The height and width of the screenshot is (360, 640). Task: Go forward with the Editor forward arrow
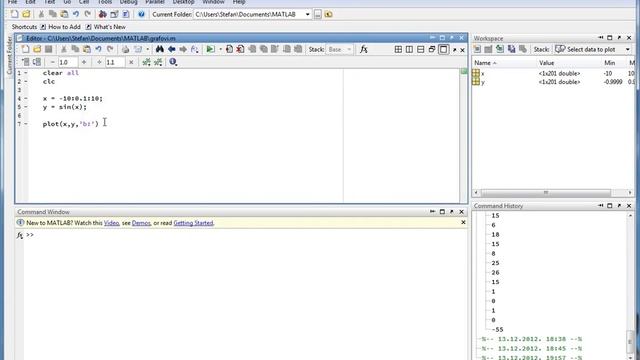183,49
